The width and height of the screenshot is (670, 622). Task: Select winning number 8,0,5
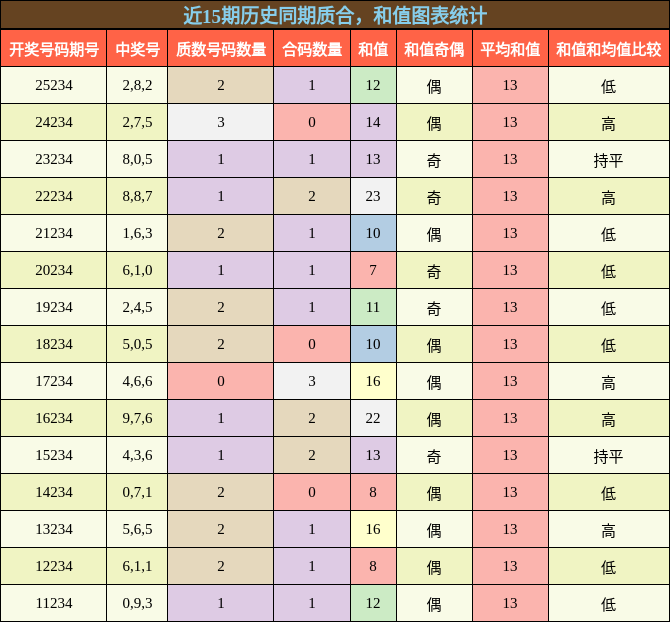137,159
